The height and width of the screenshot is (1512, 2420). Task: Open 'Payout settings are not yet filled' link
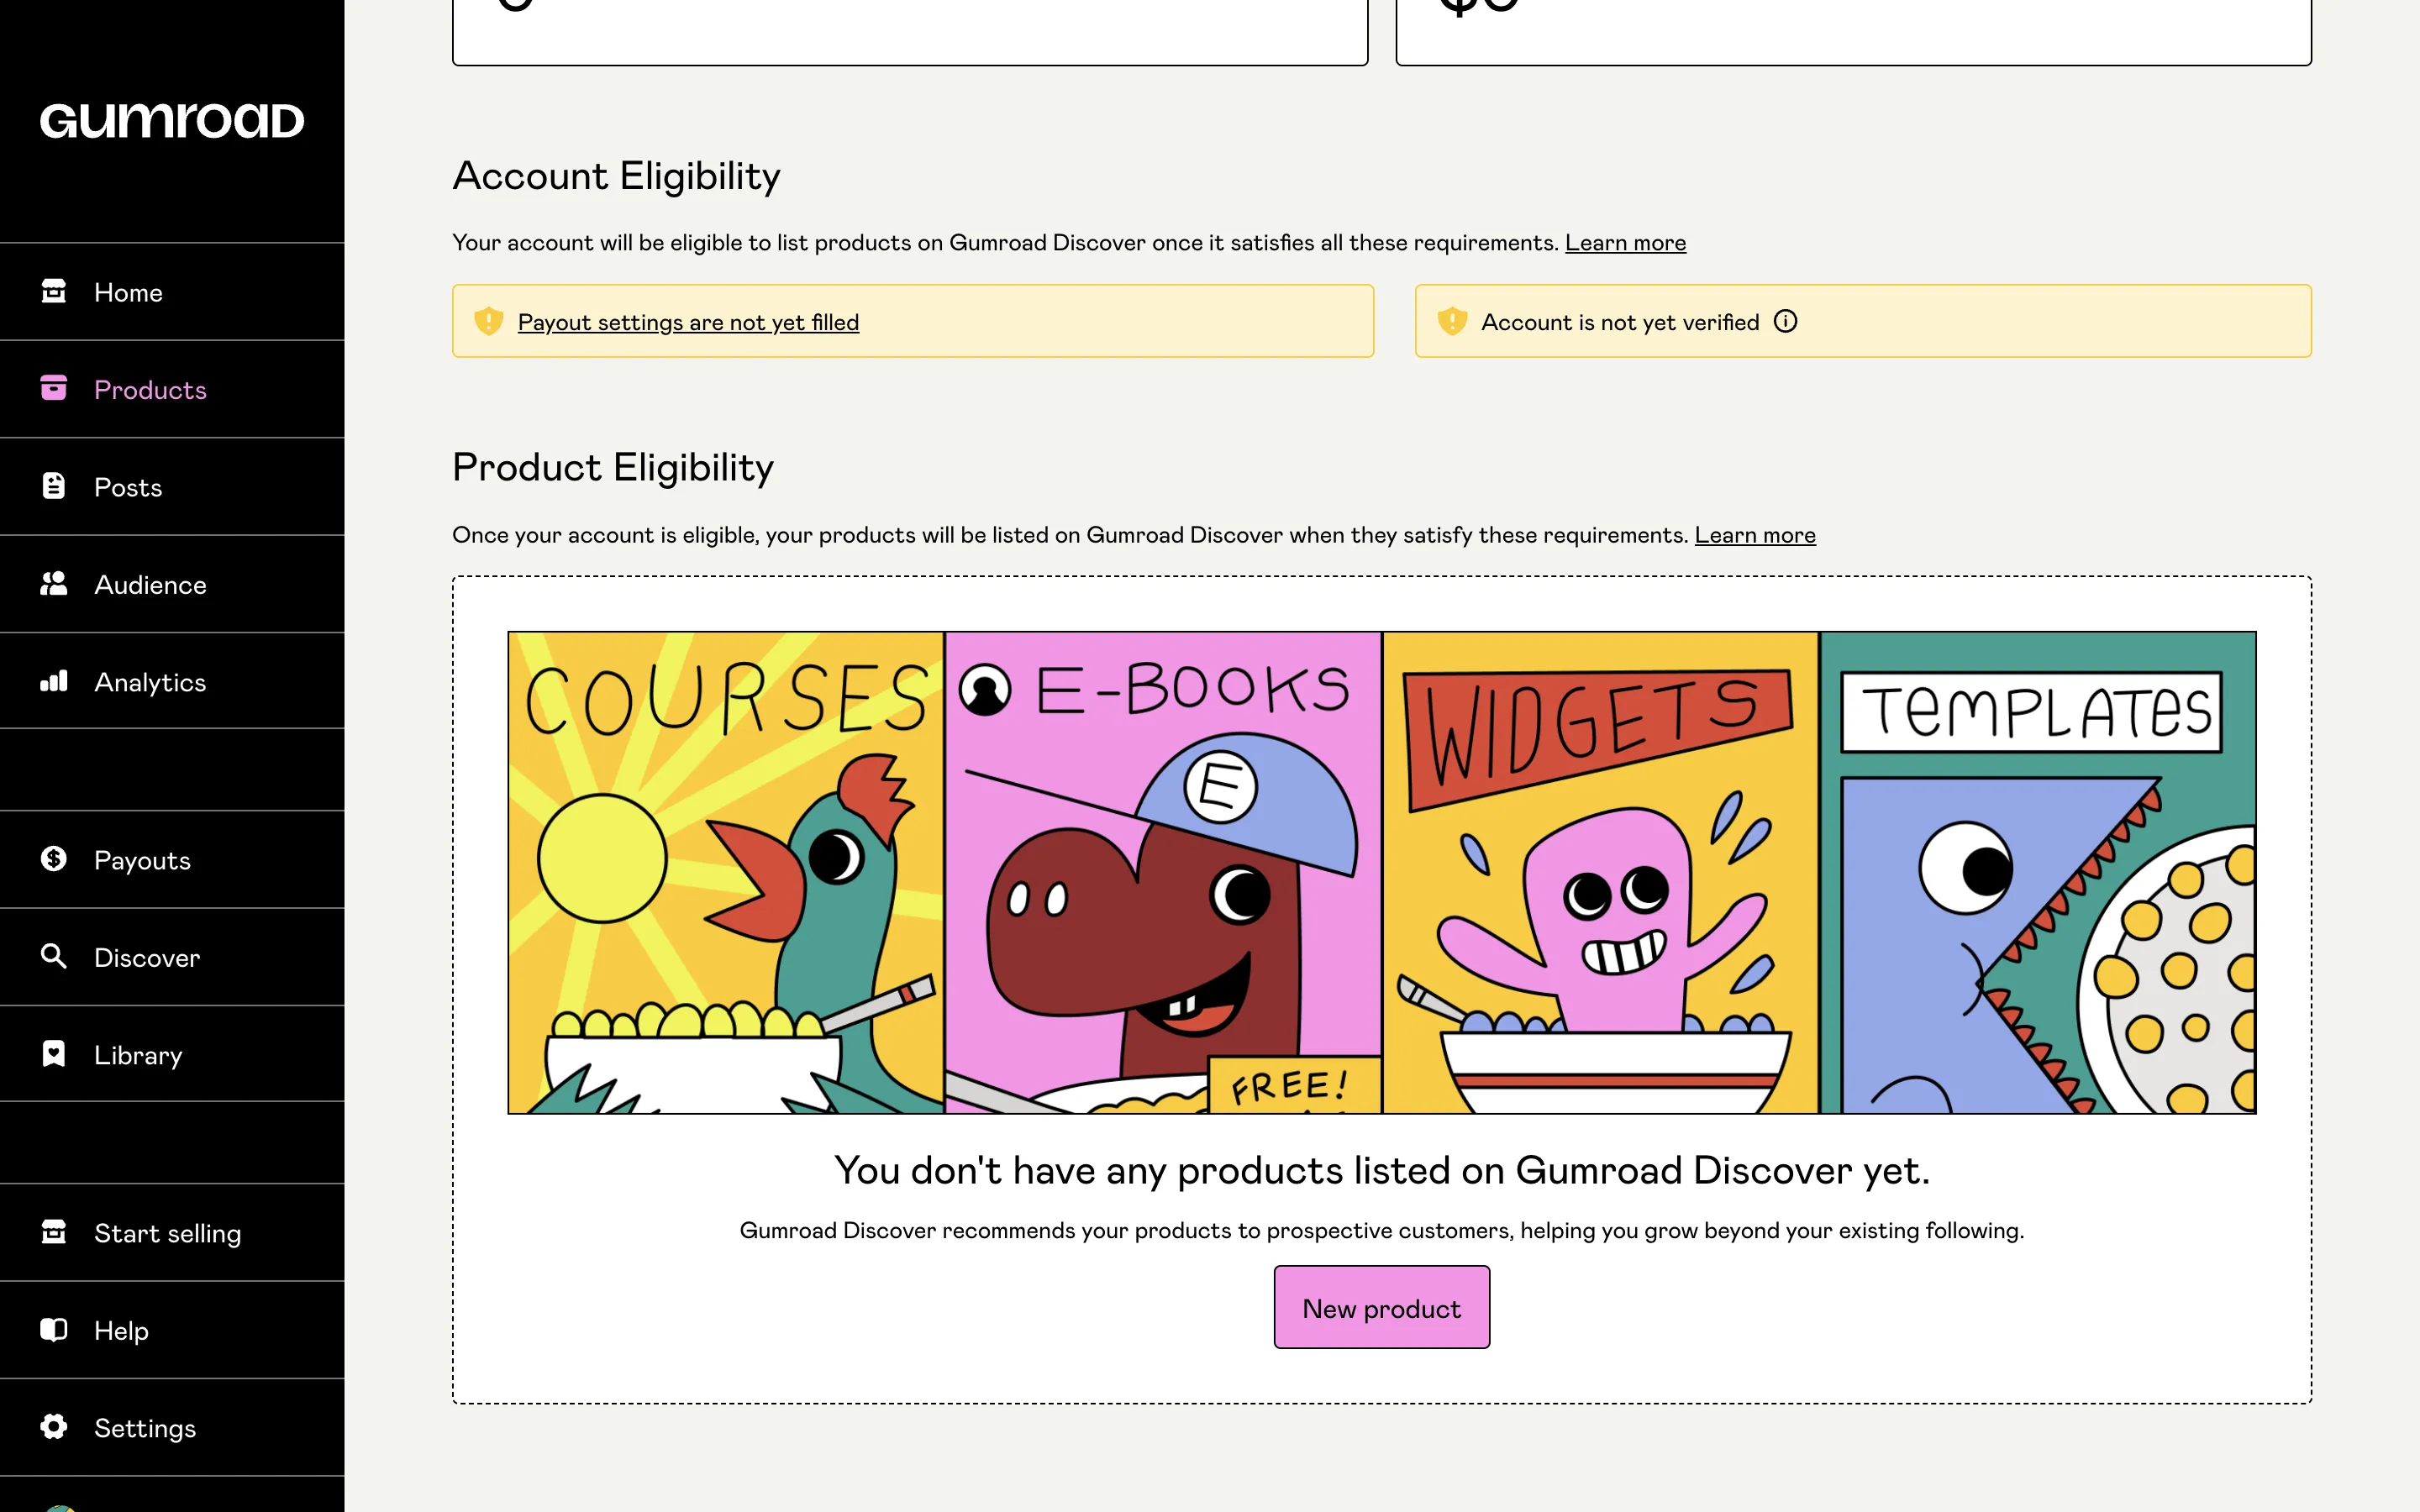(688, 322)
